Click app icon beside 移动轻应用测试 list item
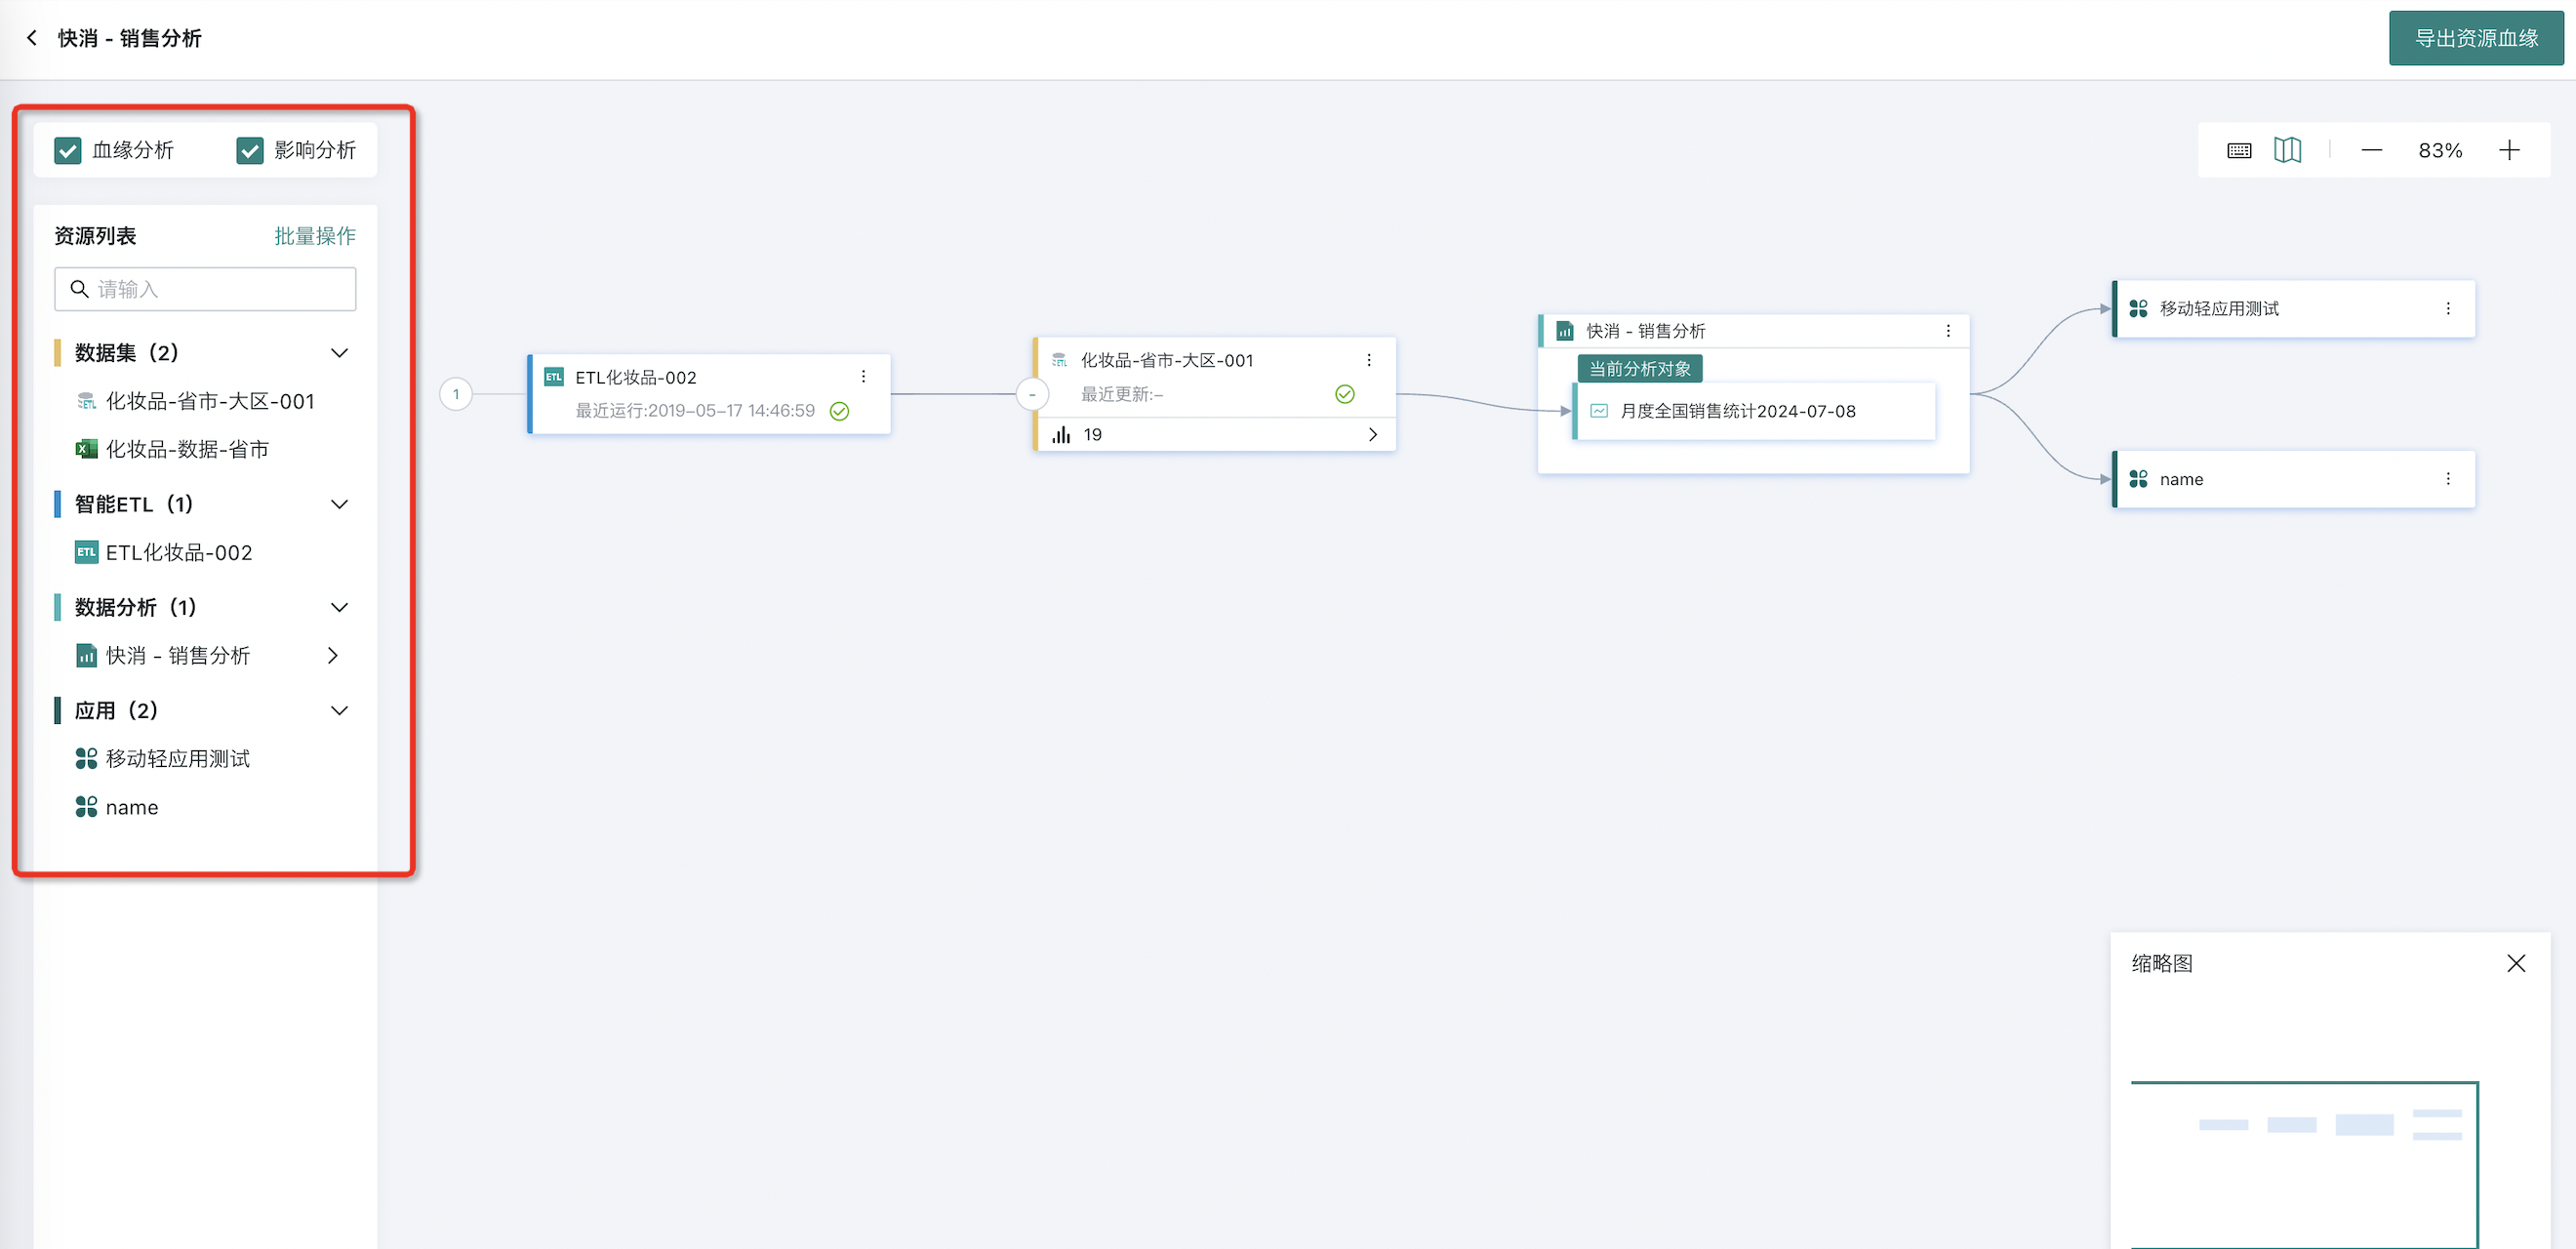This screenshot has height=1249, width=2576. click(x=87, y=758)
